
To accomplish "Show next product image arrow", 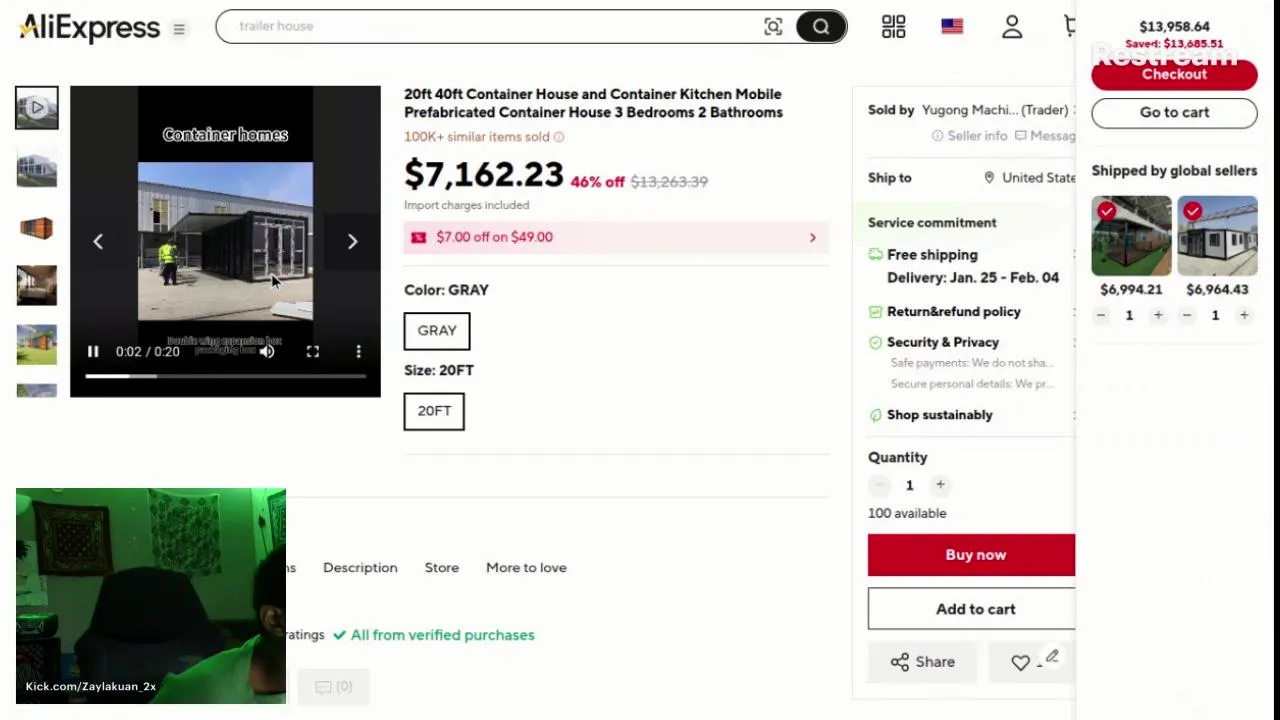I will point(352,241).
